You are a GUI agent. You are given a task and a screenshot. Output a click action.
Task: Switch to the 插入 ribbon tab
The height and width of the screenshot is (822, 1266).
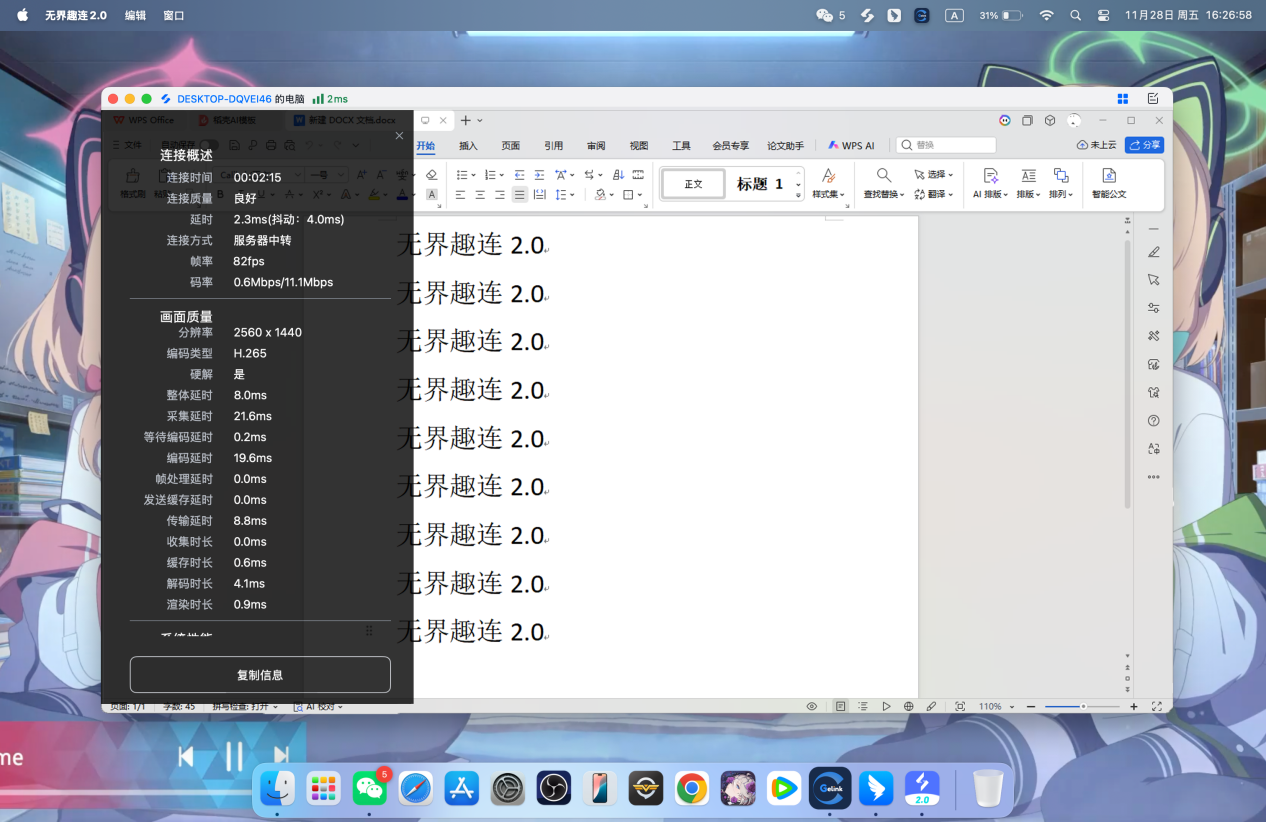click(468, 146)
